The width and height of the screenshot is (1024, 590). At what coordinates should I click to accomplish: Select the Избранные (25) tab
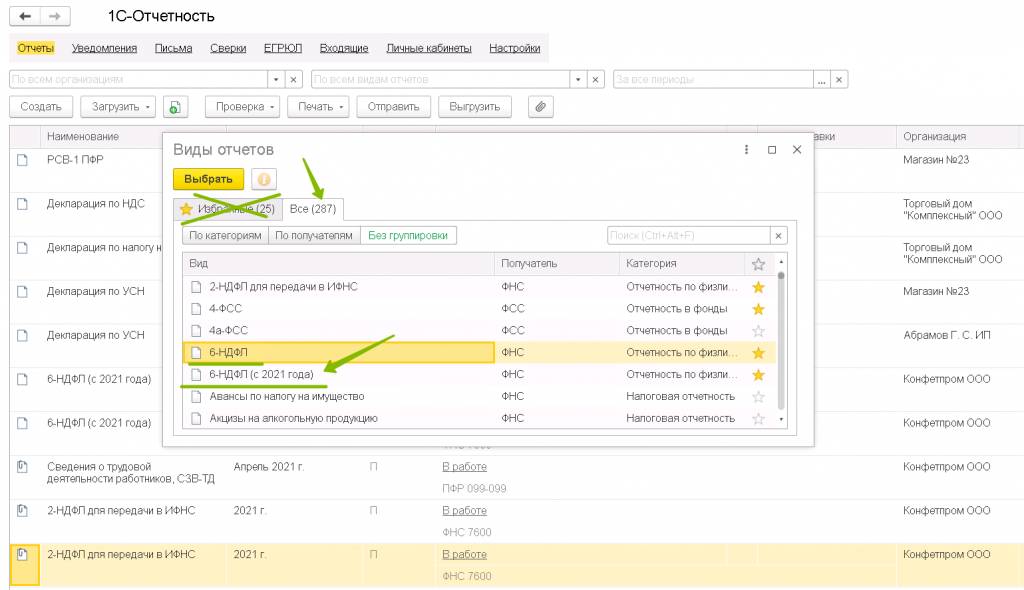click(228, 209)
